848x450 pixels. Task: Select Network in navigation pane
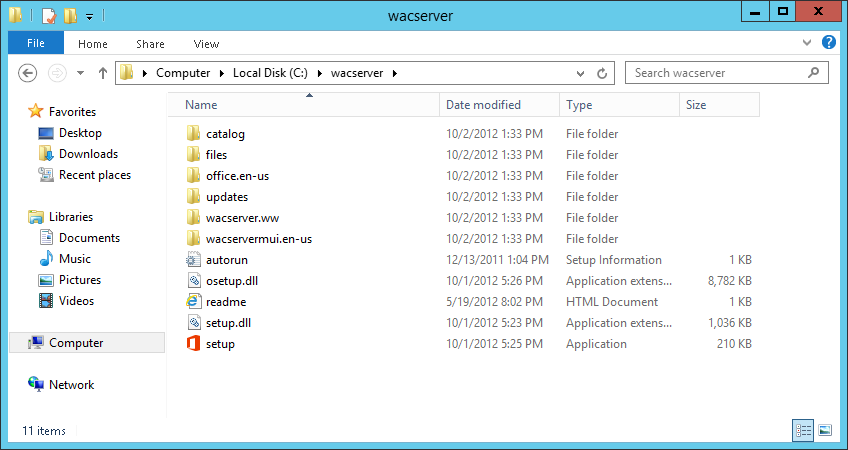pyautogui.click(x=71, y=385)
